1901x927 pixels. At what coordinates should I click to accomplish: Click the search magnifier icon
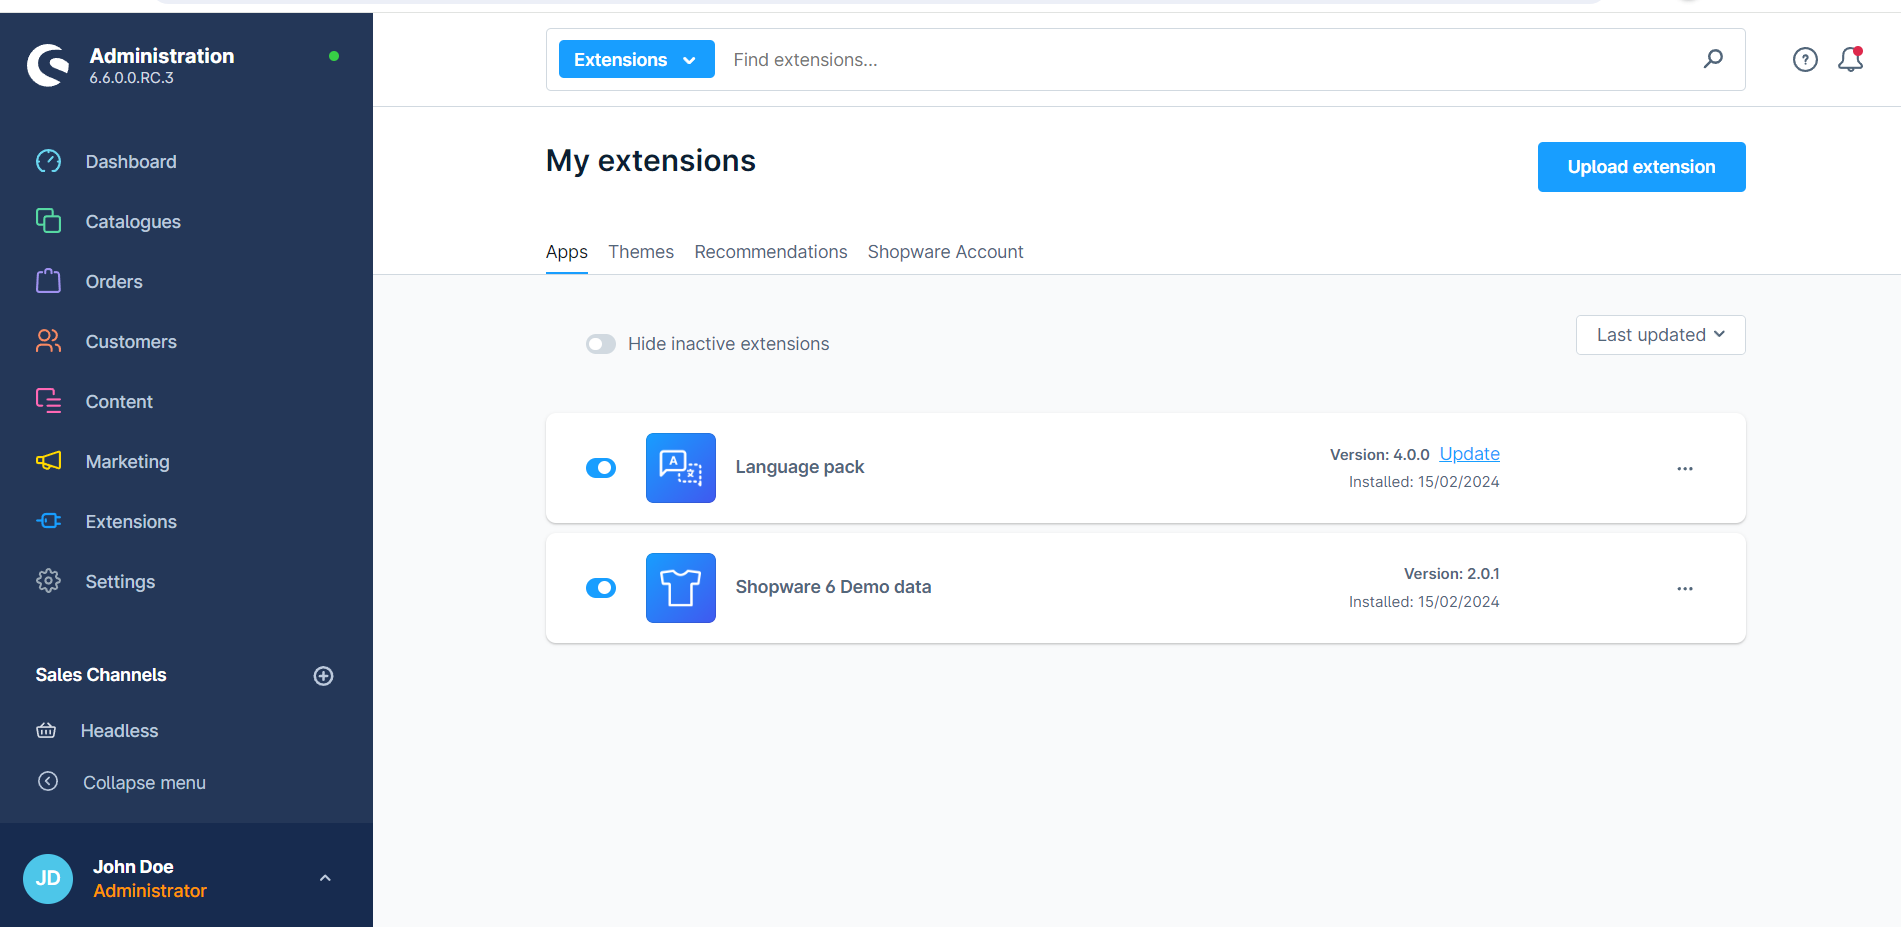click(1714, 59)
